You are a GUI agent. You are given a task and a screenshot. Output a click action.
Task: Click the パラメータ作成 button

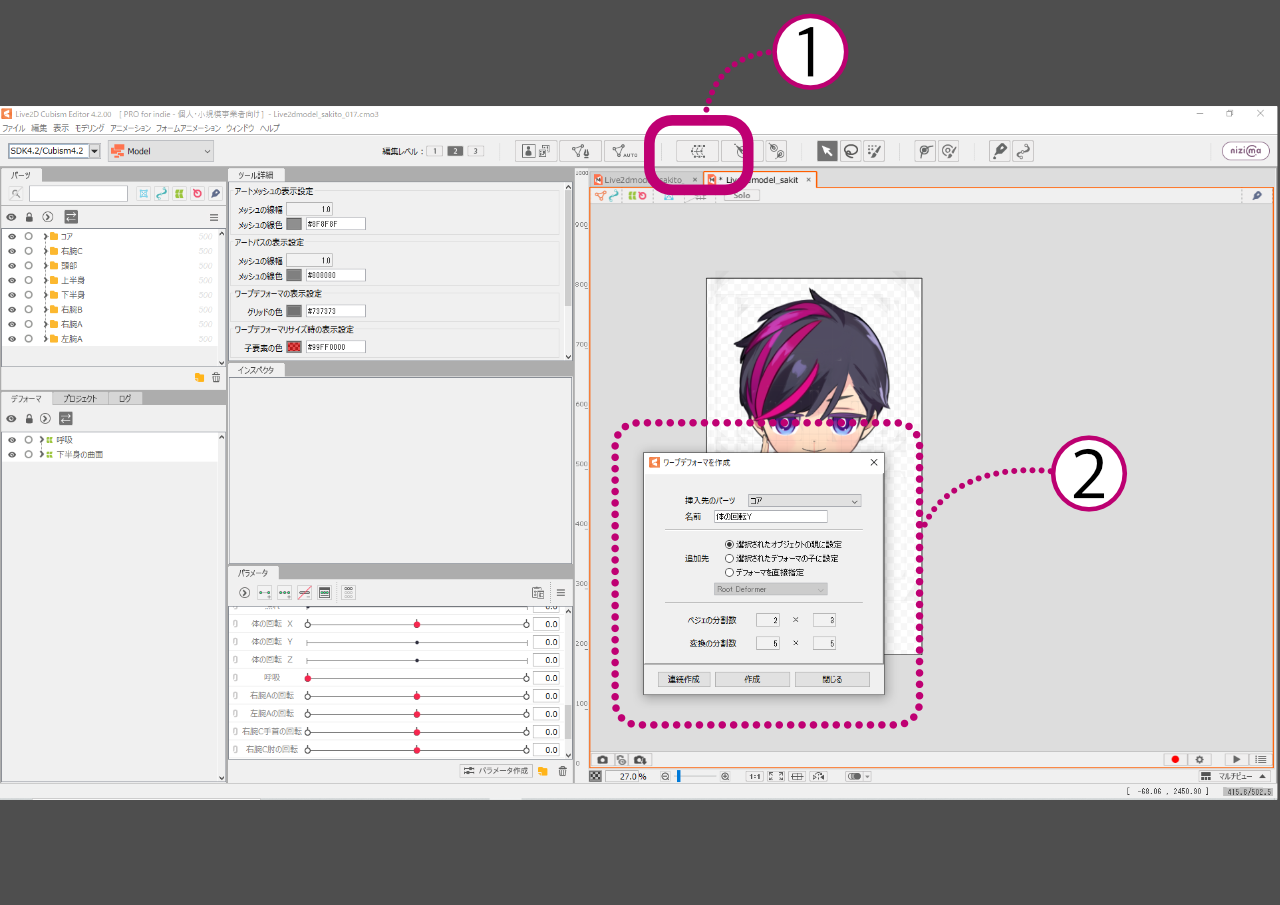pyautogui.click(x=495, y=771)
